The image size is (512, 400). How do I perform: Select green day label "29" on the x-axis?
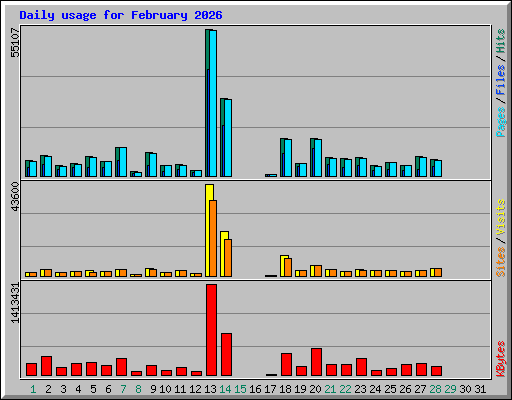coord(450,389)
